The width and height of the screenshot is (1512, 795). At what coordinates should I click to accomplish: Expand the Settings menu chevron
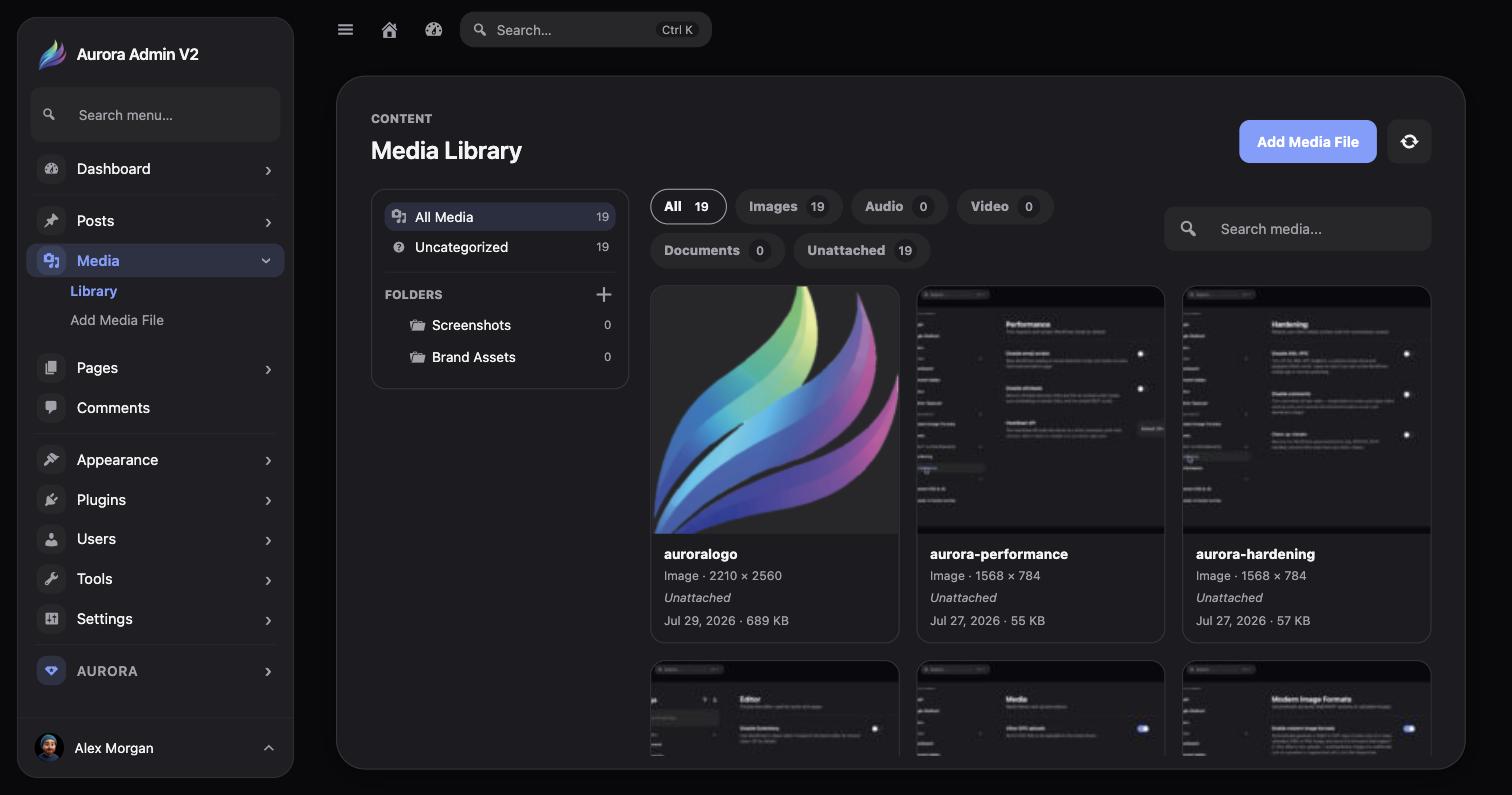[268, 620]
